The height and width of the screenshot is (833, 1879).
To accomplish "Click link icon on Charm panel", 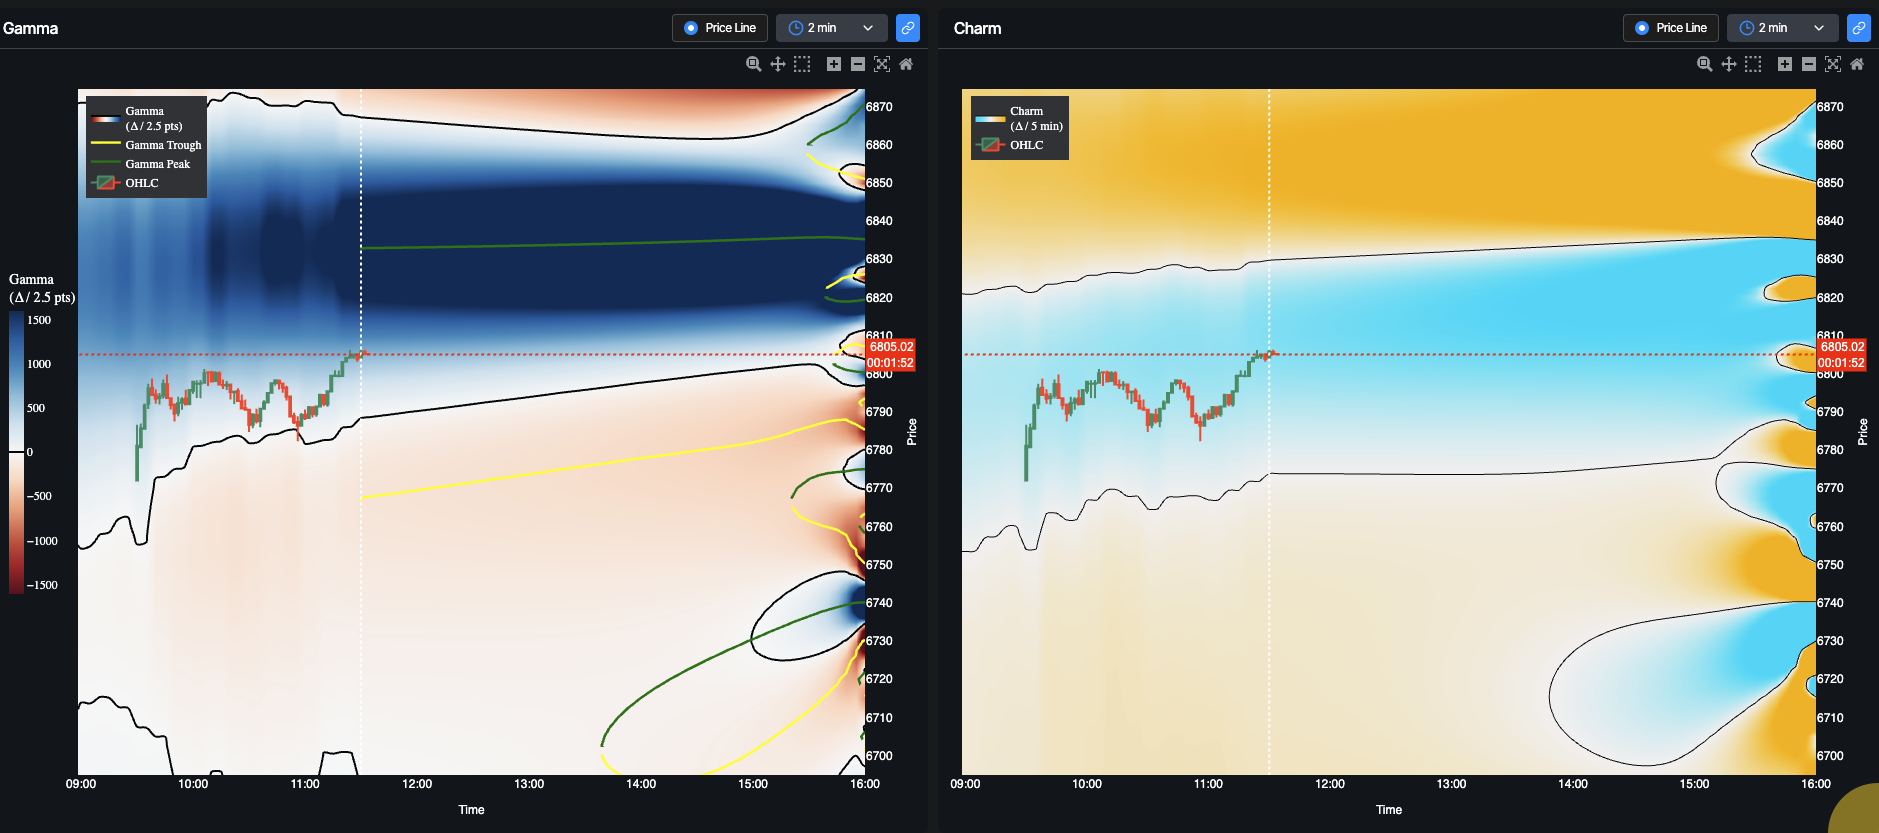I will [x=1859, y=28].
